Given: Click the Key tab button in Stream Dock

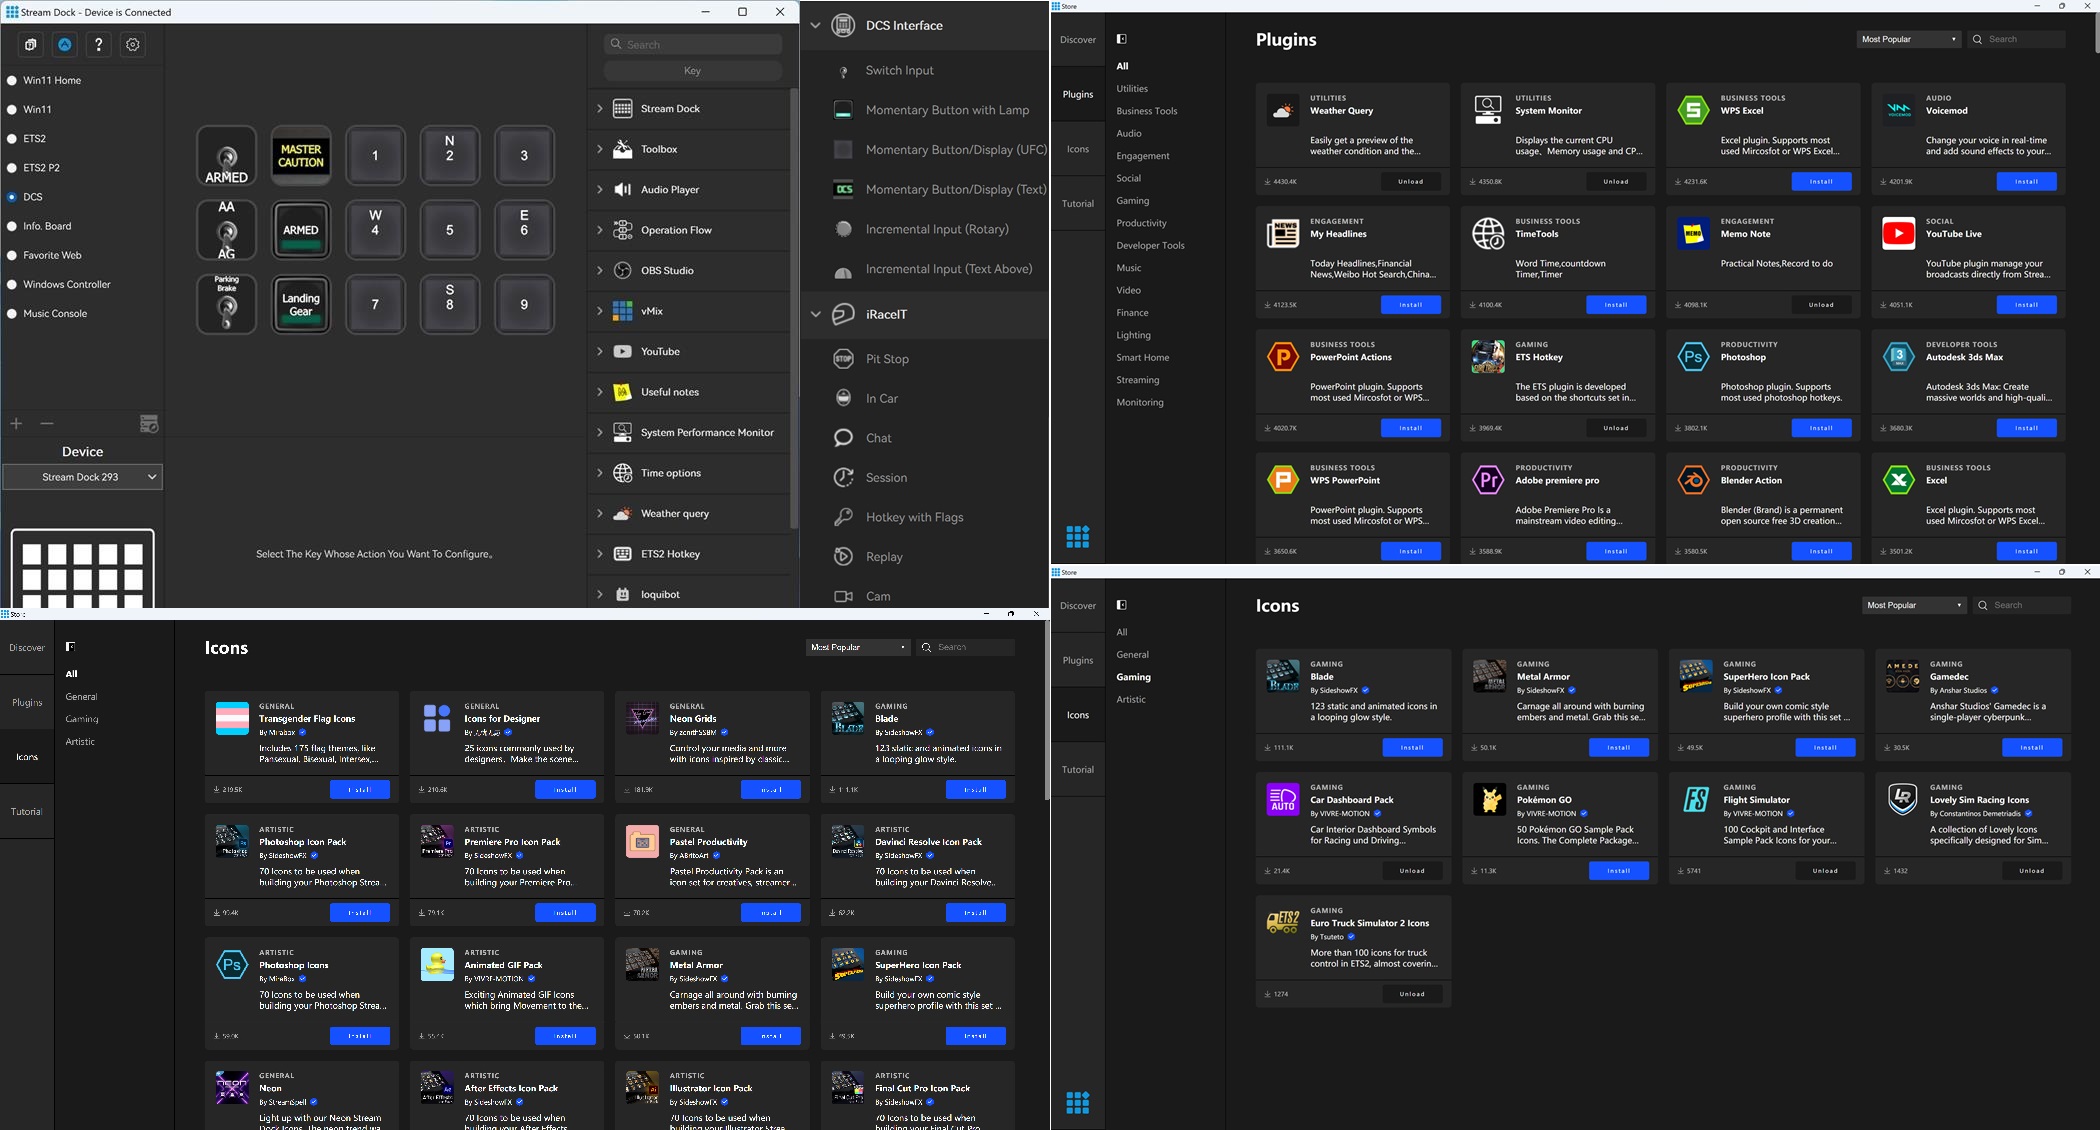Looking at the screenshot, I should (x=692, y=71).
